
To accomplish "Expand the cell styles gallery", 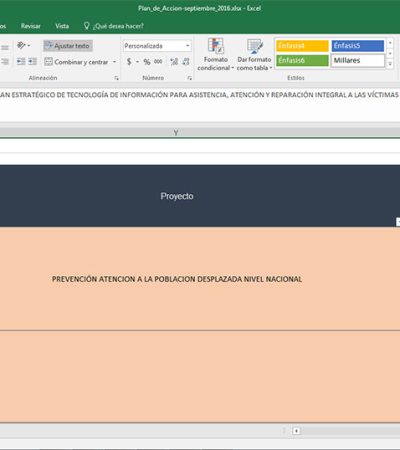I will [x=390, y=64].
